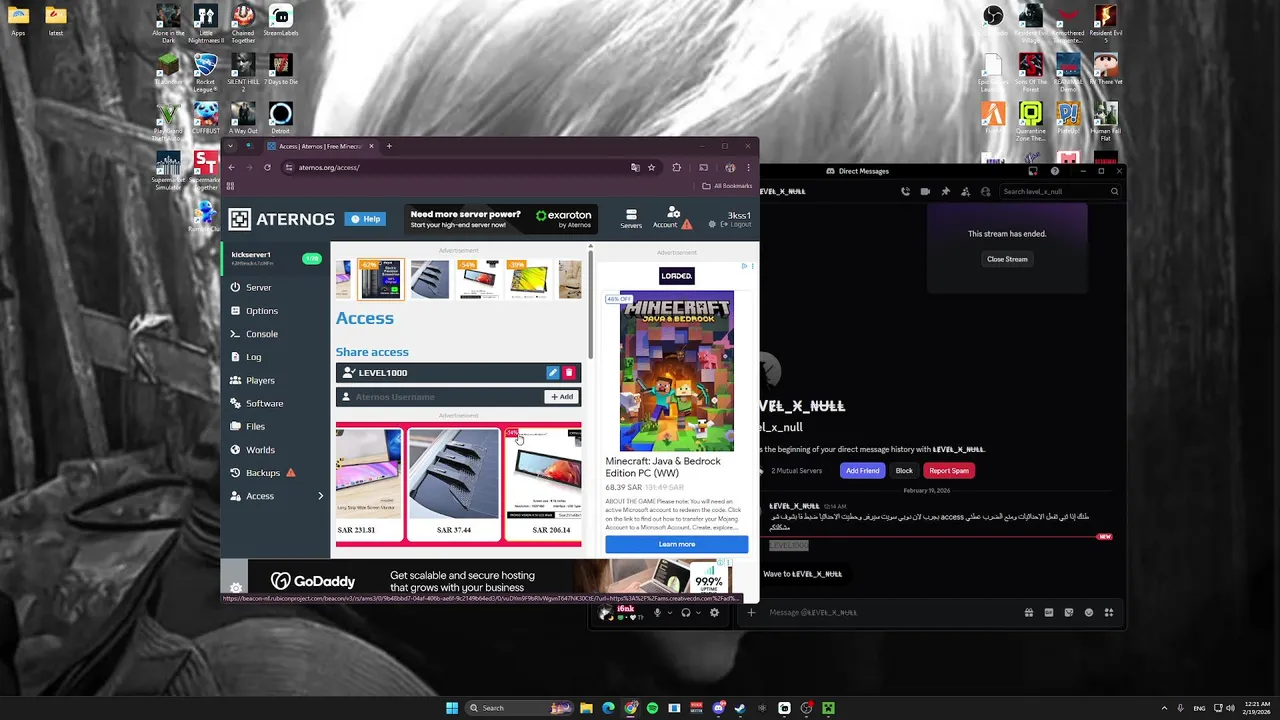The width and height of the screenshot is (1280, 720).
Task: Open Discord headphone output options arrow
Action: click(x=697, y=613)
